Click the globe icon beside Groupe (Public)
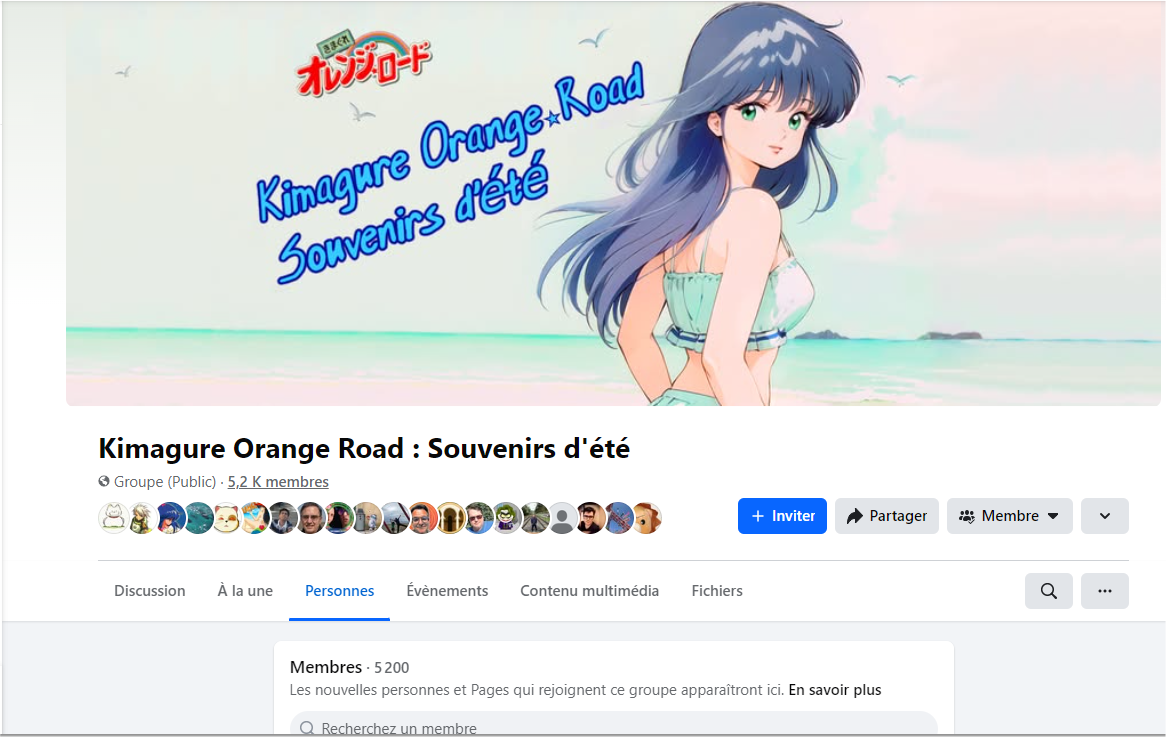The image size is (1166, 737). pos(104,482)
